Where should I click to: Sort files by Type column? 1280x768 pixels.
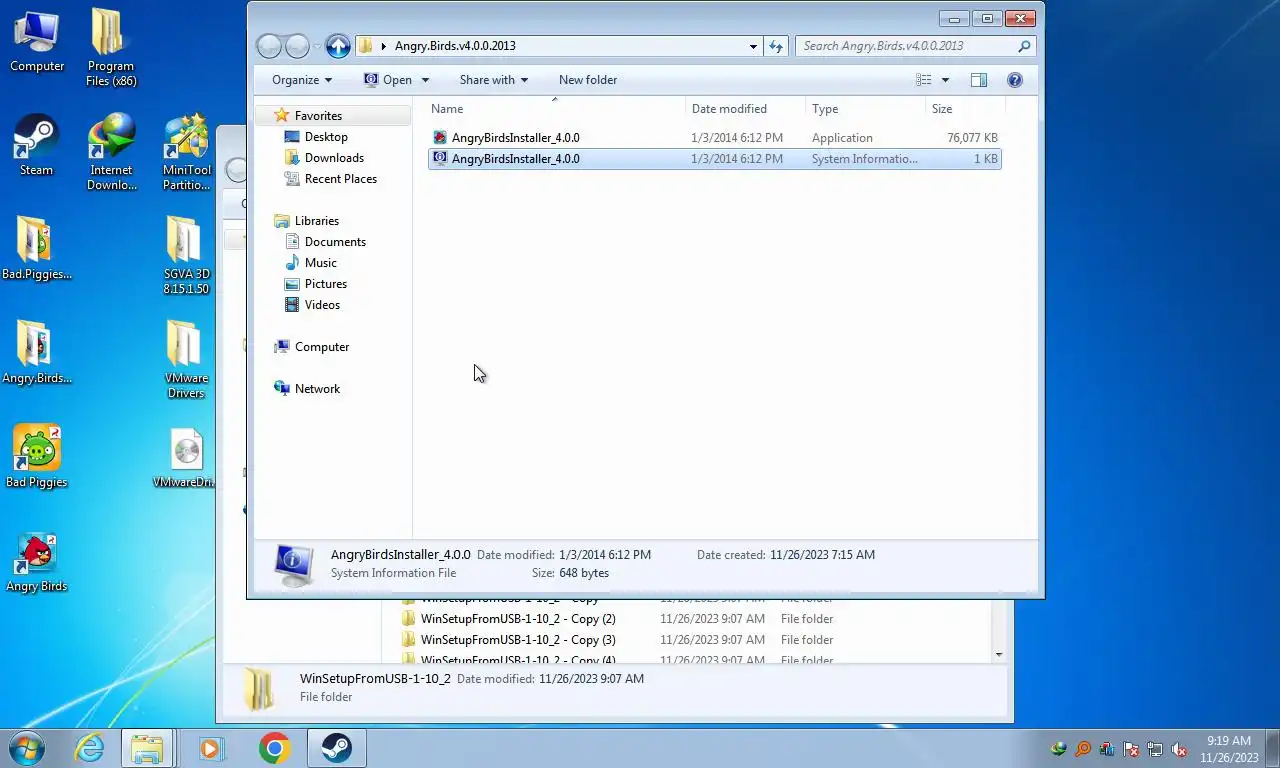(866, 109)
